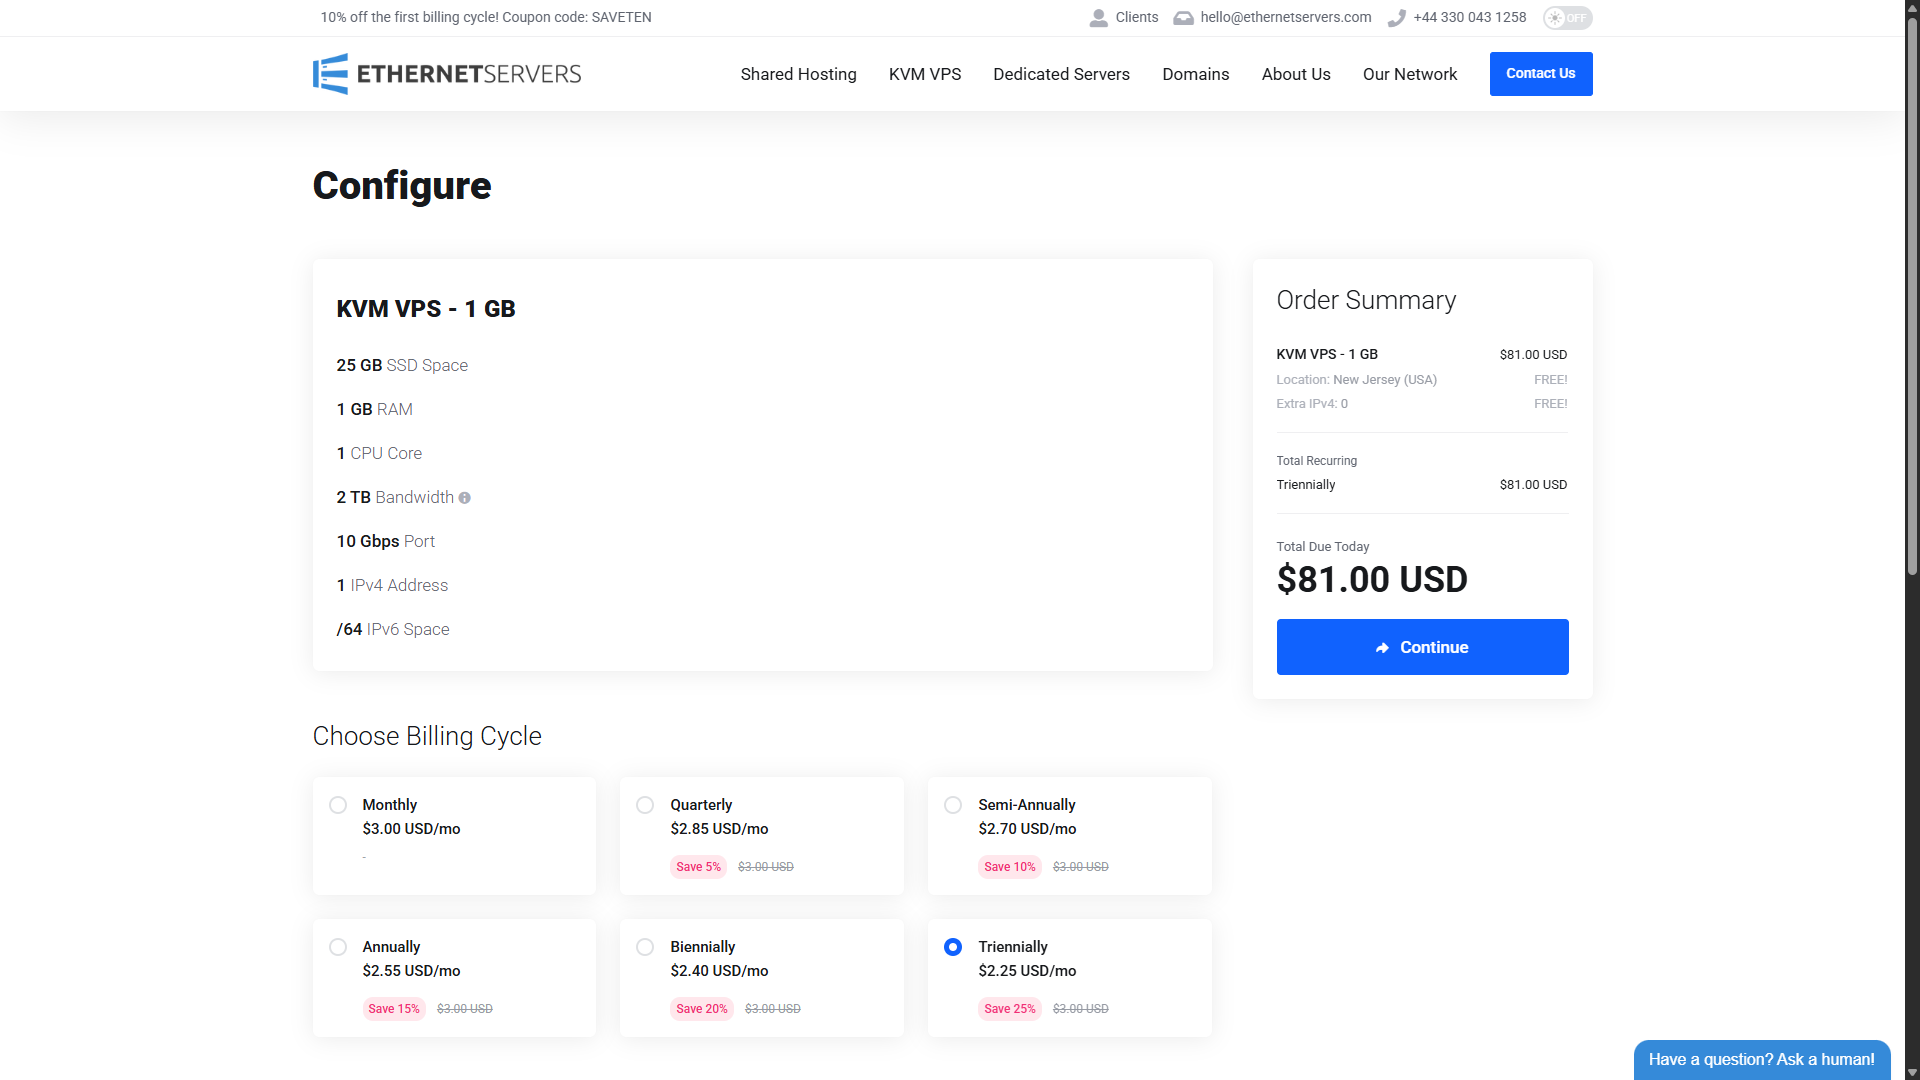The width and height of the screenshot is (1920, 1080).
Task: Click the Clients user icon
Action: click(1098, 18)
